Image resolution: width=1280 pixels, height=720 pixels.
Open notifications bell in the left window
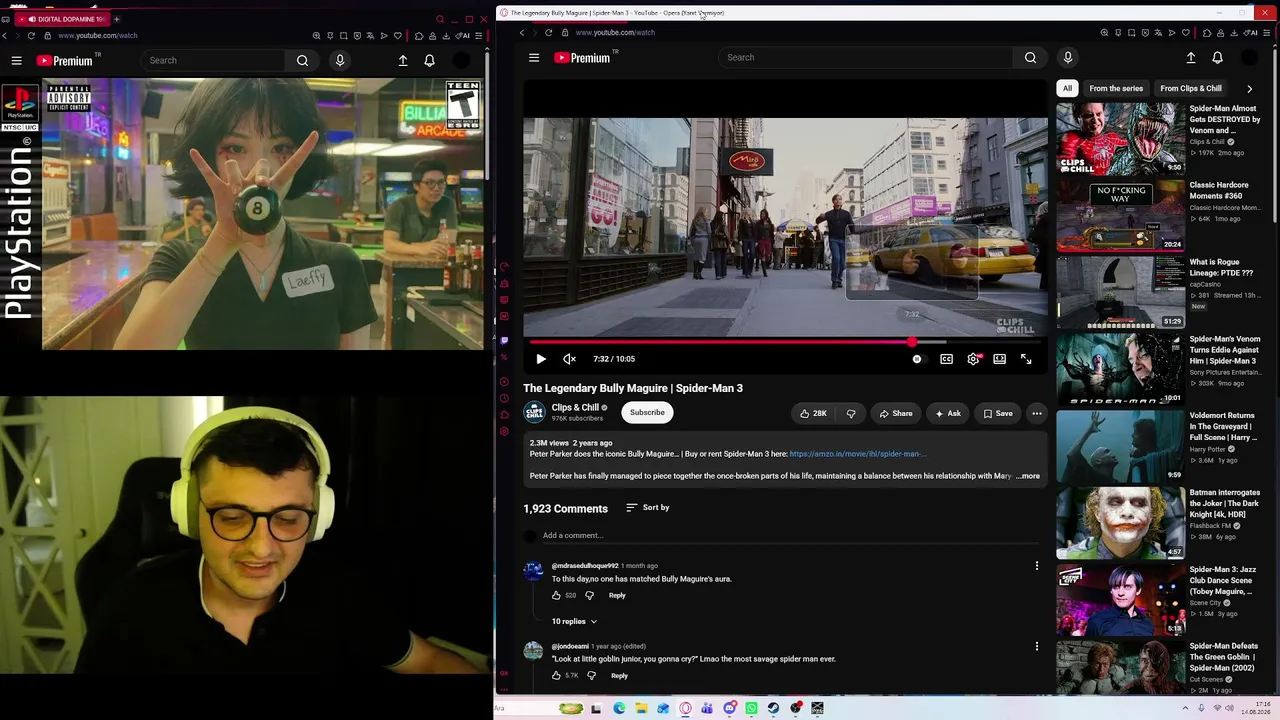(x=430, y=61)
